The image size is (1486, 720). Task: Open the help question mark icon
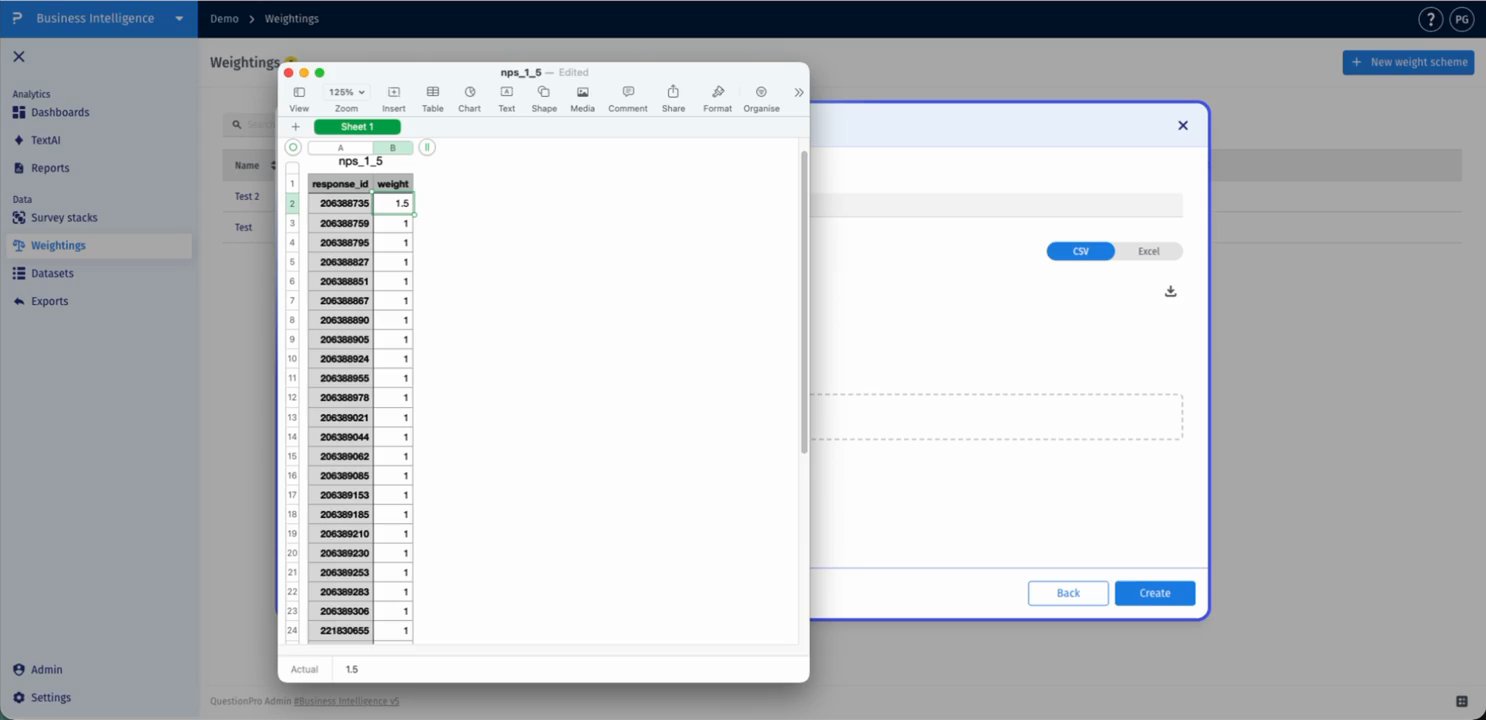[1431, 19]
